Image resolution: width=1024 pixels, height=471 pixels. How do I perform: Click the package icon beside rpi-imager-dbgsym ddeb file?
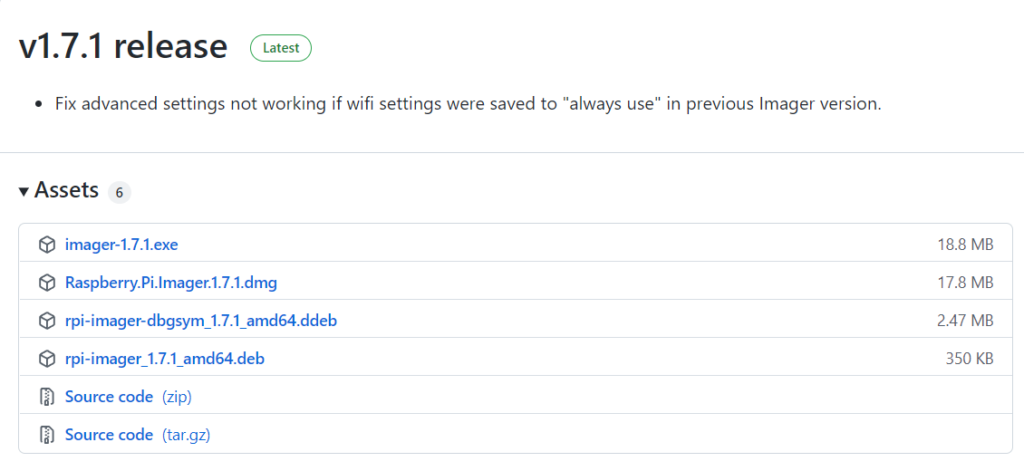pyautogui.click(x=46, y=321)
